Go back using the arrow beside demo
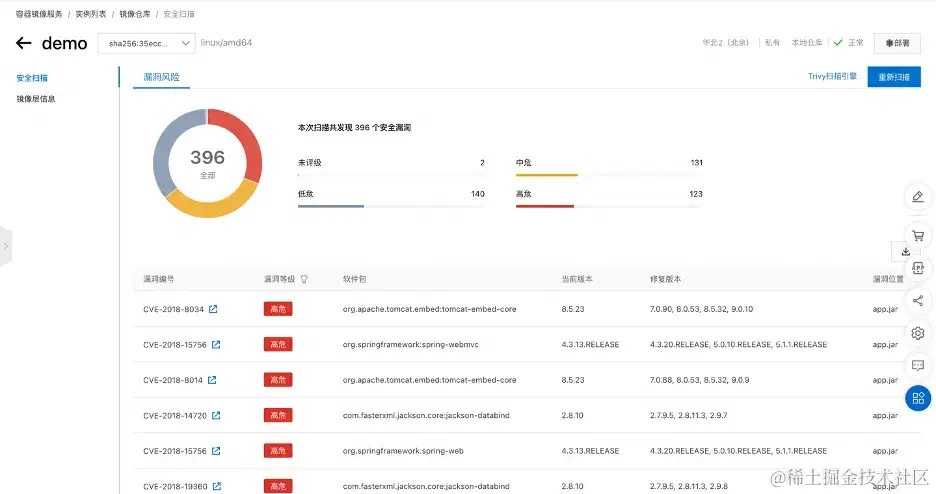The width and height of the screenshot is (936, 494). click(23, 43)
